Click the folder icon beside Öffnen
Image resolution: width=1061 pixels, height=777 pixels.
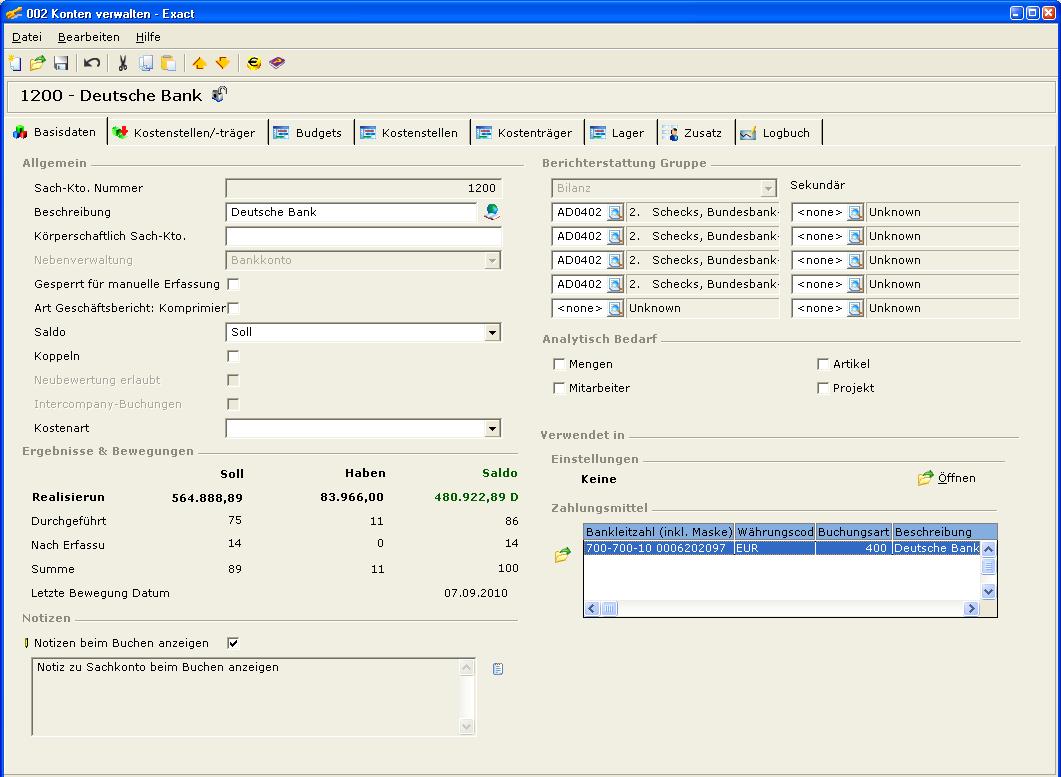[925, 478]
